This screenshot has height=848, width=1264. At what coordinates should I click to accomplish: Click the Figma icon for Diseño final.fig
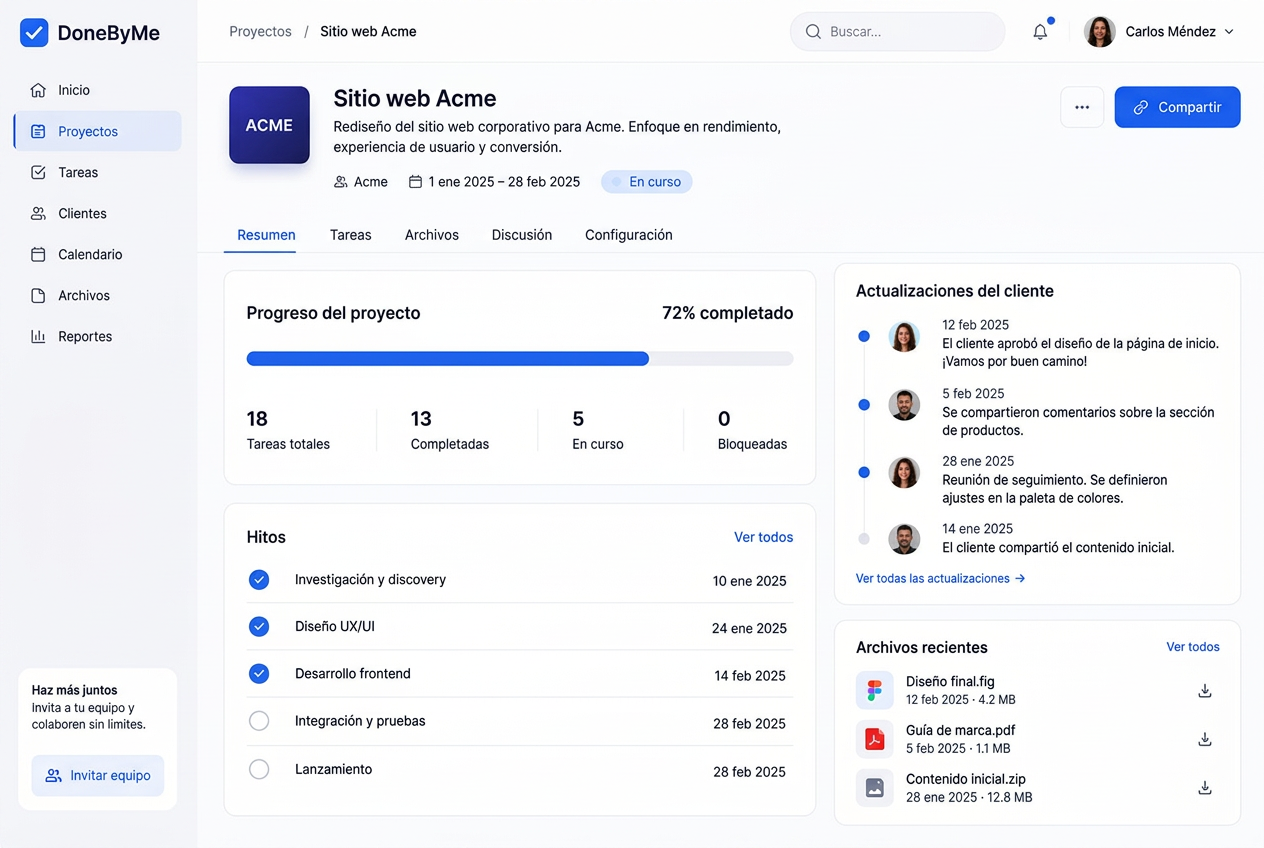point(875,690)
